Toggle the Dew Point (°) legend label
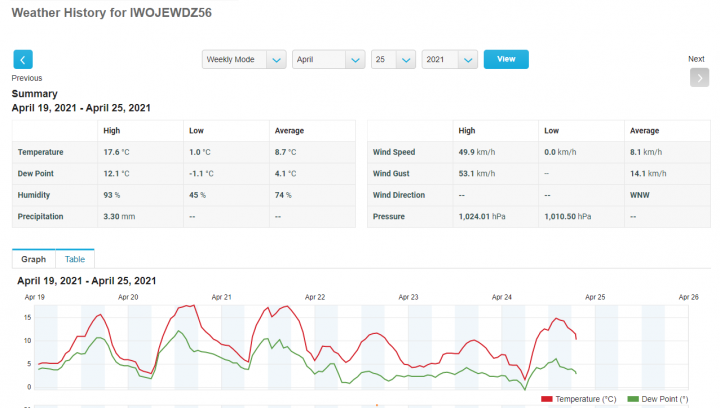 tap(665, 399)
